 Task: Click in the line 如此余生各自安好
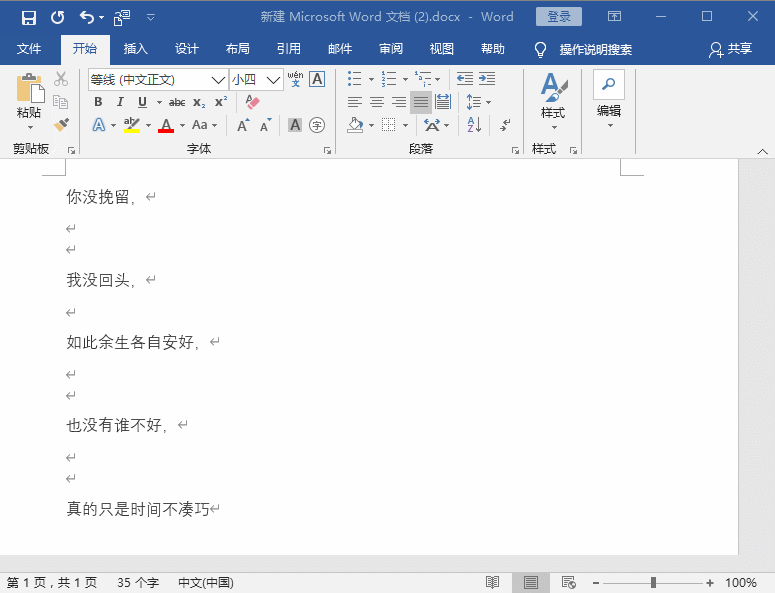(x=133, y=342)
